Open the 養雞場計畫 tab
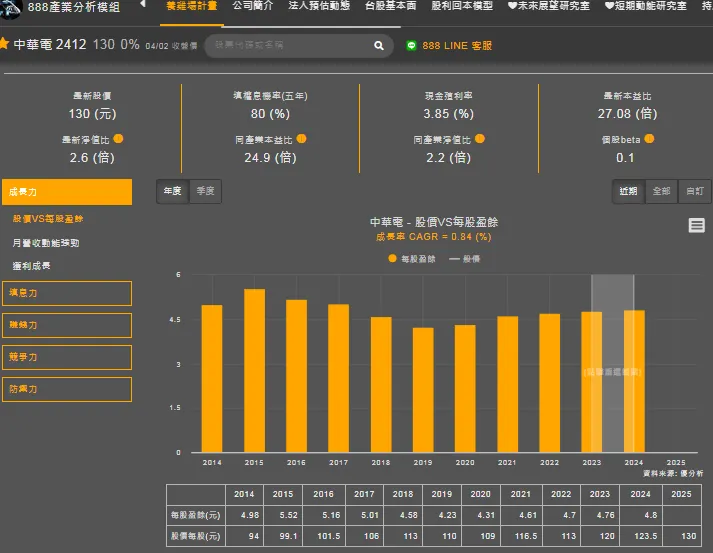Image resolution: width=713 pixels, height=553 pixels. click(192, 6)
